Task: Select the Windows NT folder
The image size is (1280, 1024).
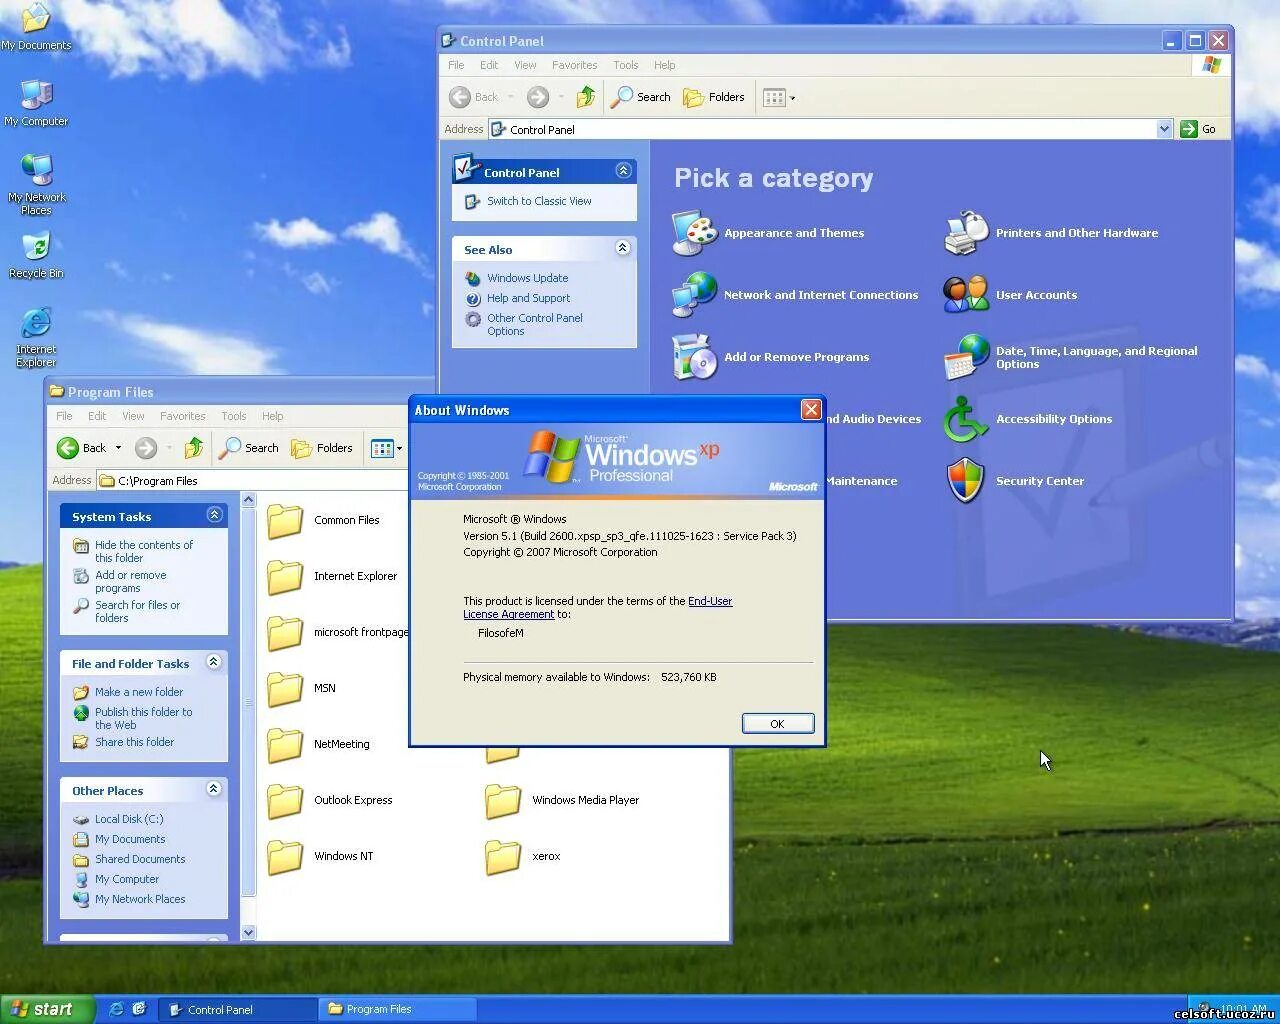Action: 320,856
